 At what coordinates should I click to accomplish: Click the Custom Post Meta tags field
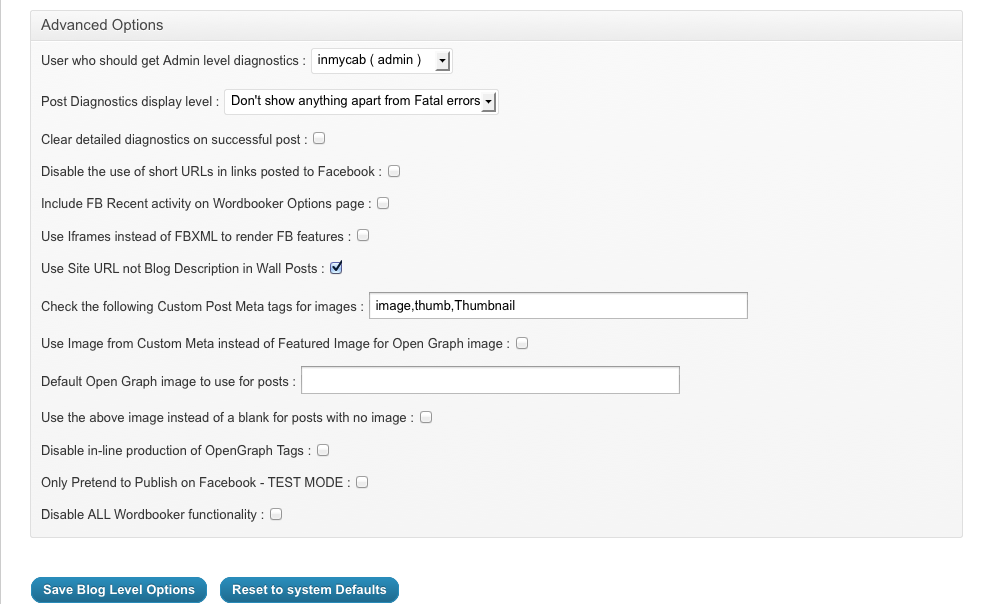558,306
